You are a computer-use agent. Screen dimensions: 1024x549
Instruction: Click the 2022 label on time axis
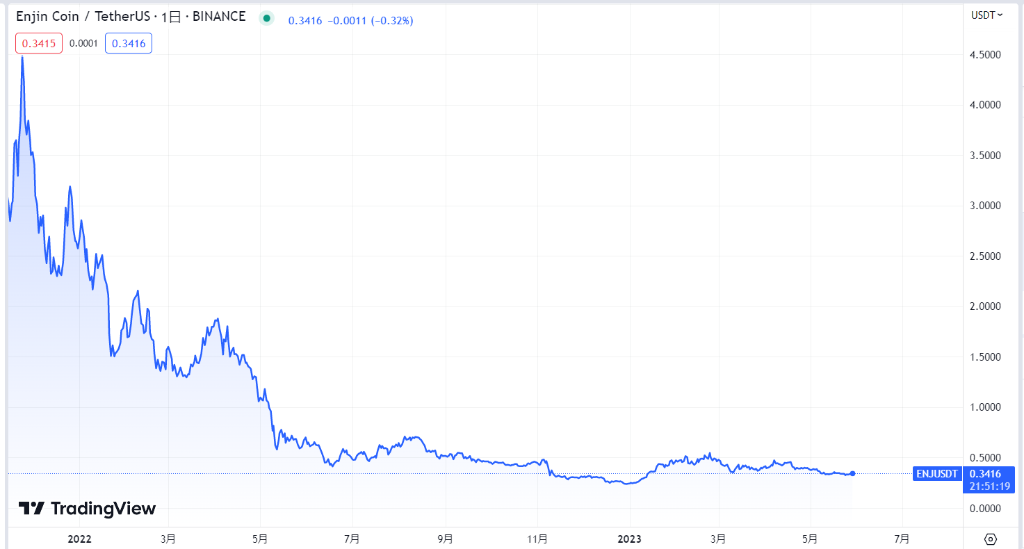point(80,539)
